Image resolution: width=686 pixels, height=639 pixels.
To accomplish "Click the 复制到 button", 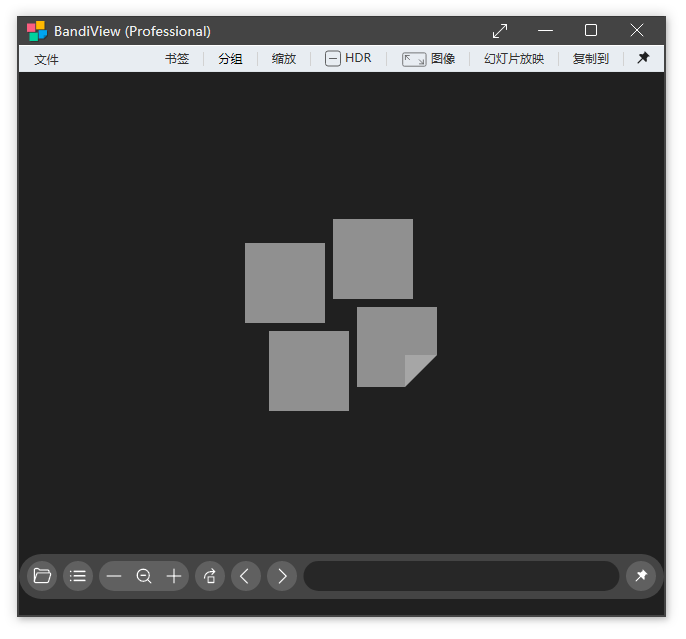I will [x=590, y=59].
